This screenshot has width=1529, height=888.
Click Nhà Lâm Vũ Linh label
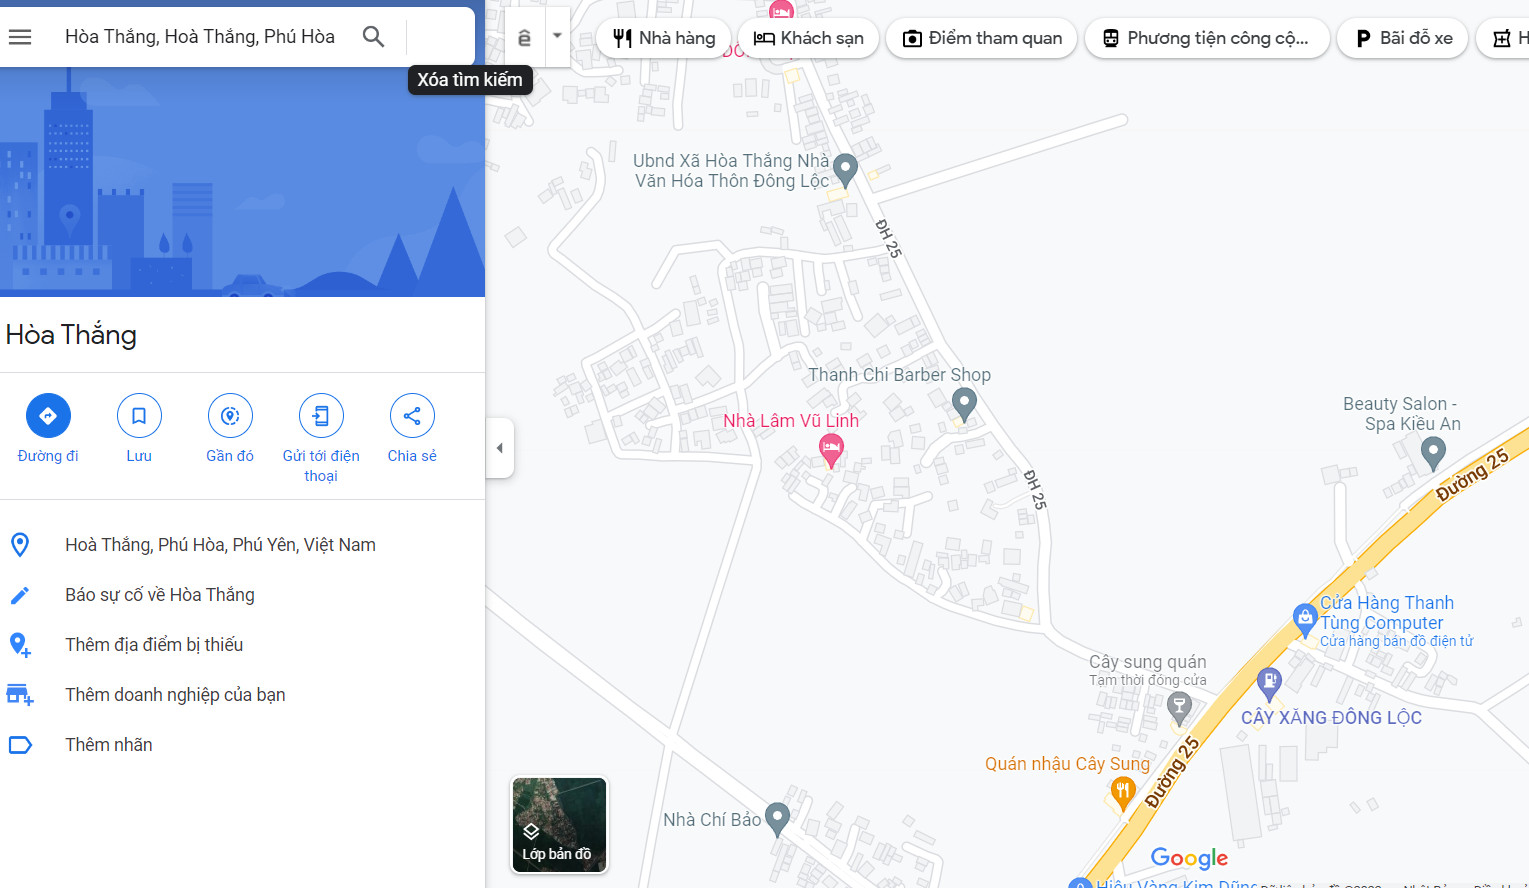point(791,421)
